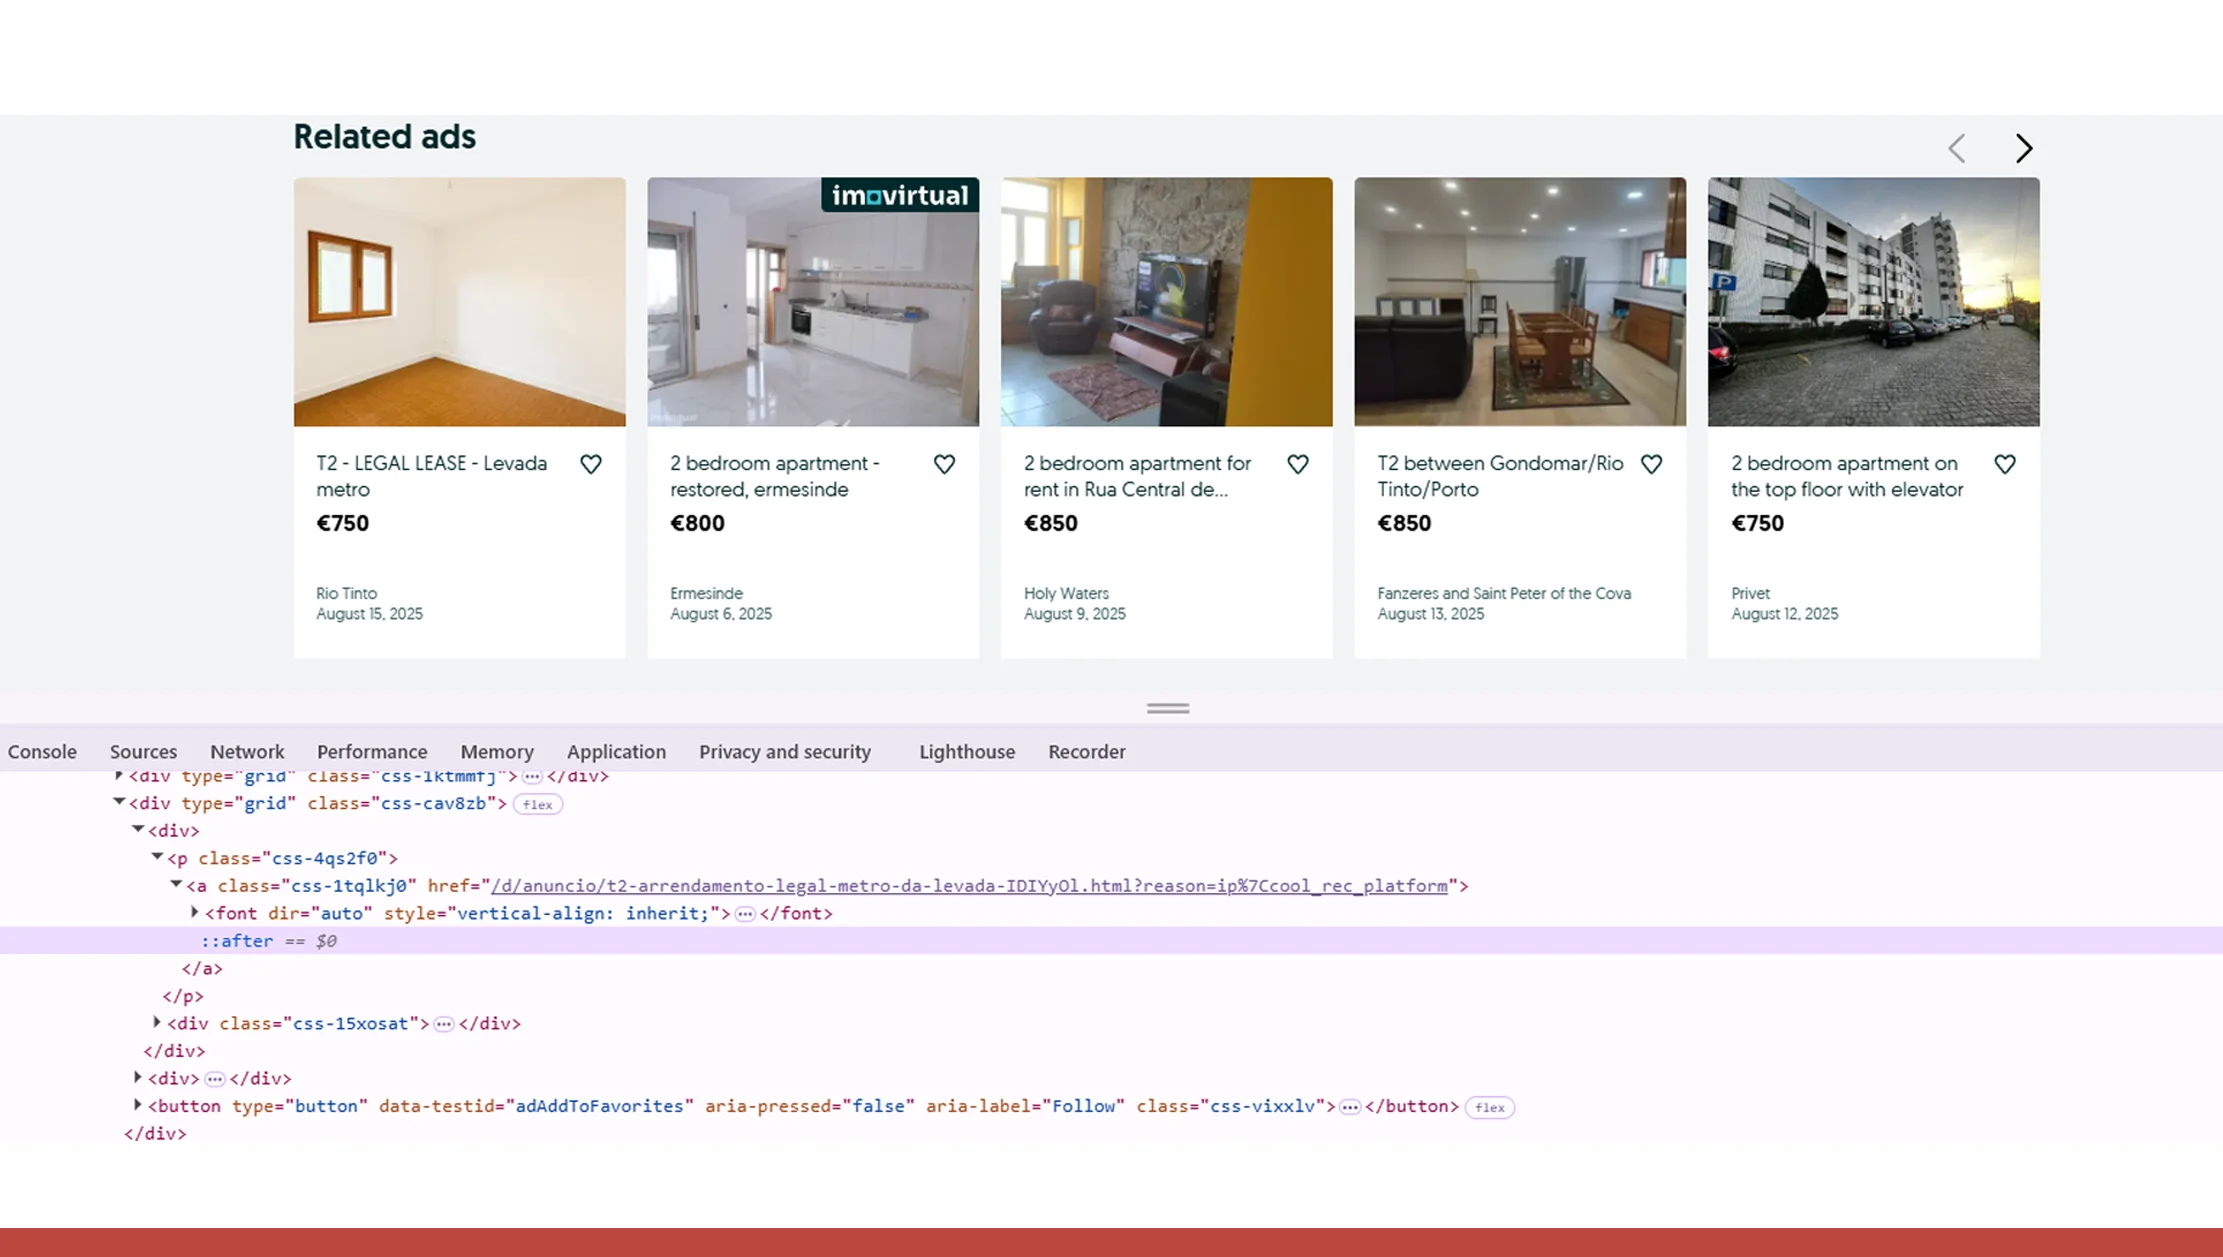Click the imovirtual badge on the listing
Viewport: 2223px width, 1257px height.
click(900, 195)
